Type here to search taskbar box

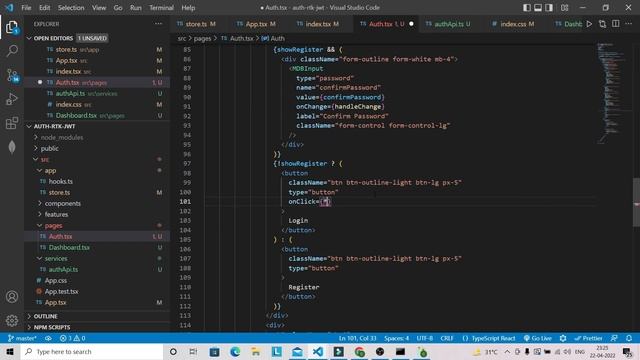click(x=92, y=352)
